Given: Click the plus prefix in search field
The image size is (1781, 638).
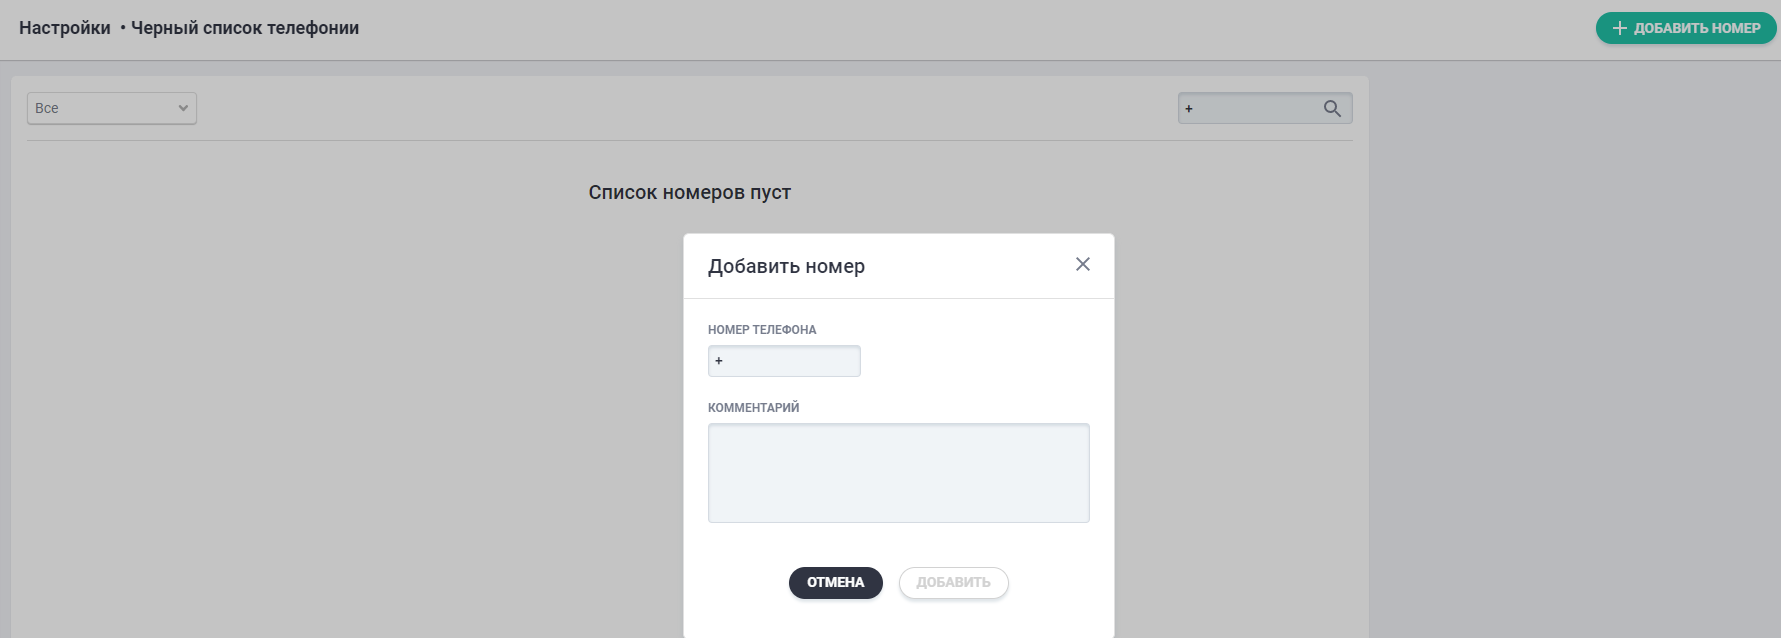Looking at the screenshot, I should [x=1188, y=108].
